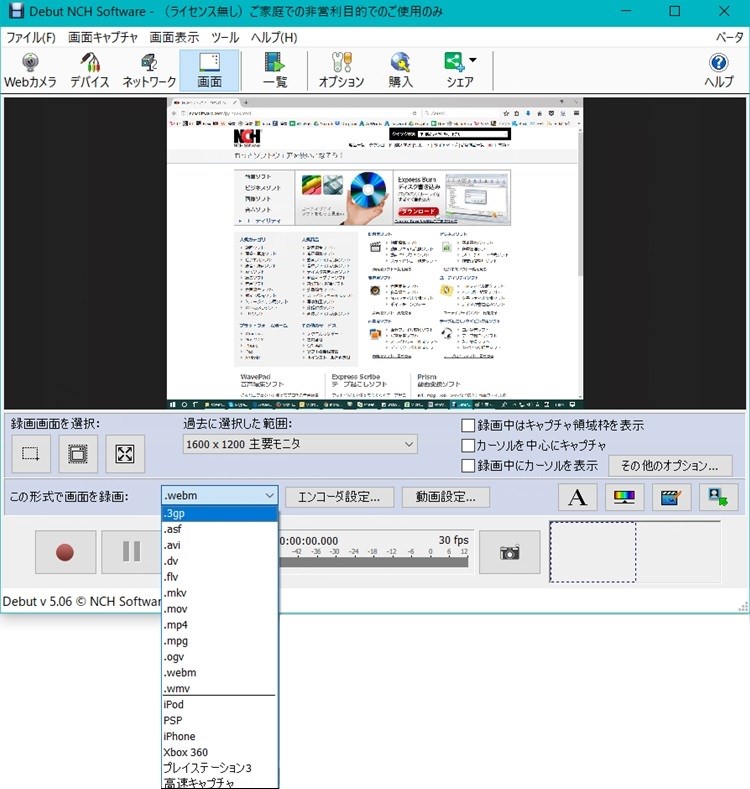
Task: Open text caption overlay tool
Action: pos(577,497)
